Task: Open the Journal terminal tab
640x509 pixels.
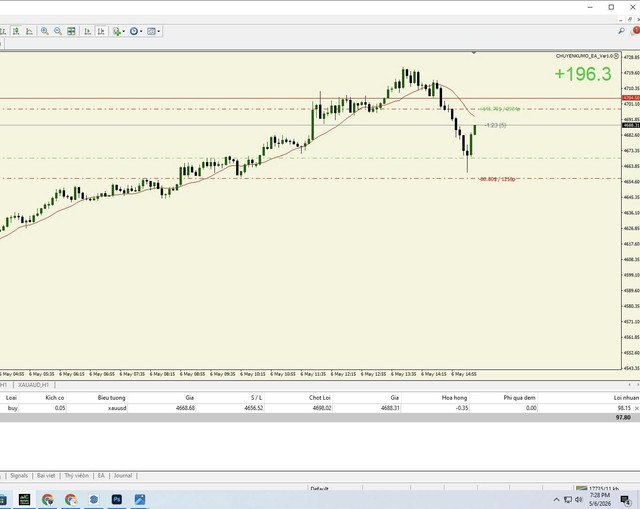Action: point(122,476)
